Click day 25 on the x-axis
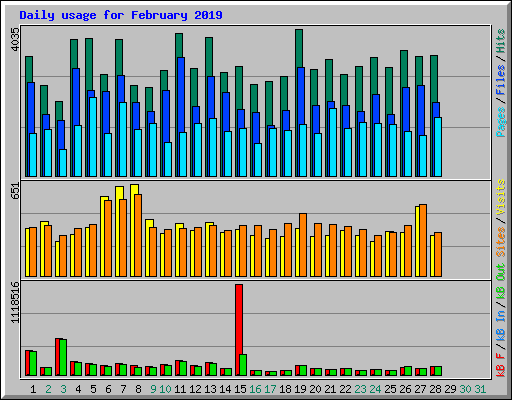This screenshot has width=512, height=400. 390,389
